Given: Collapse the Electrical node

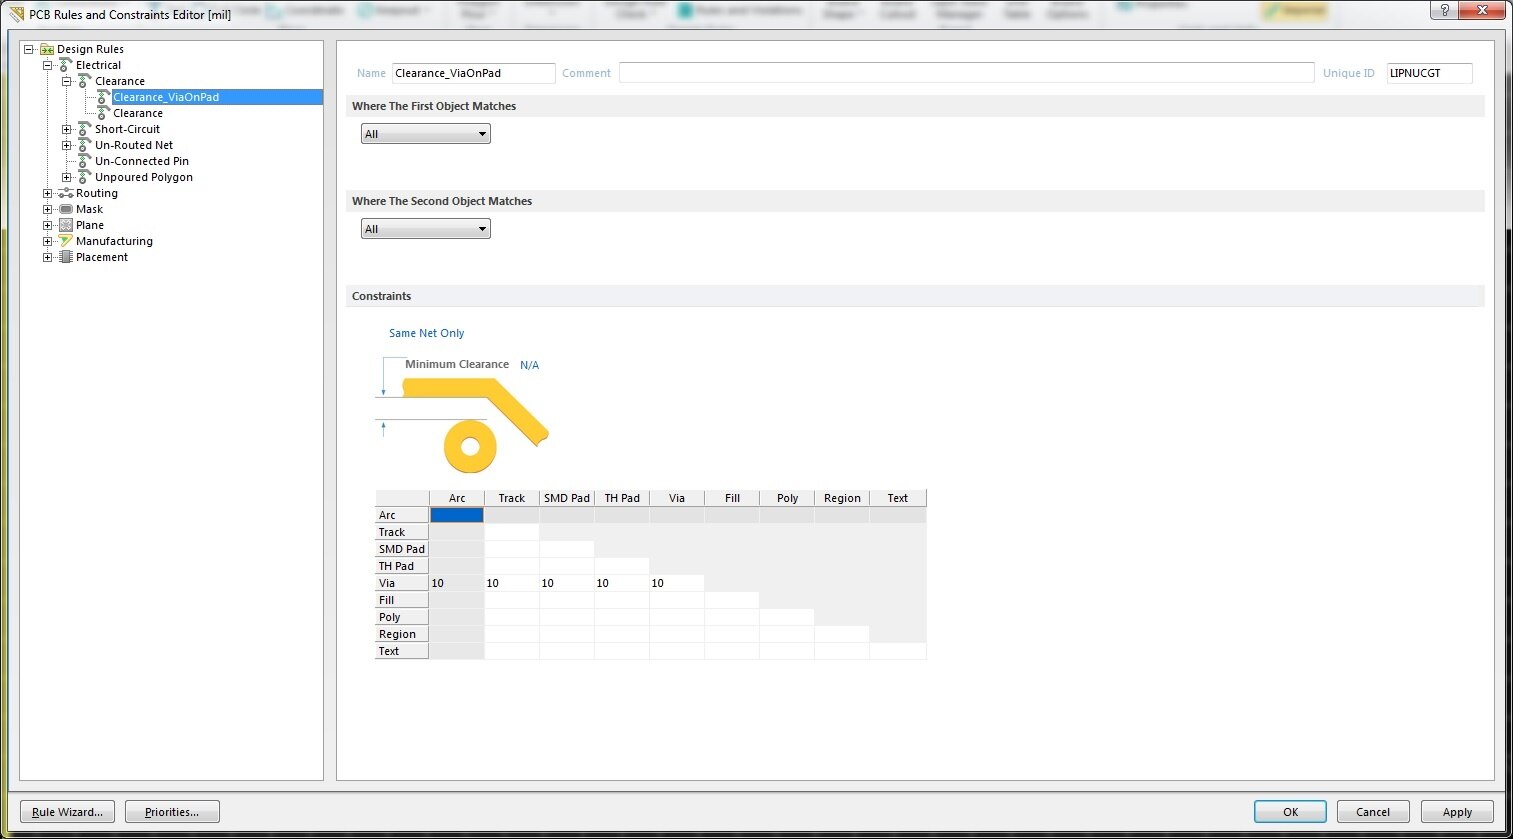Looking at the screenshot, I should tap(47, 65).
